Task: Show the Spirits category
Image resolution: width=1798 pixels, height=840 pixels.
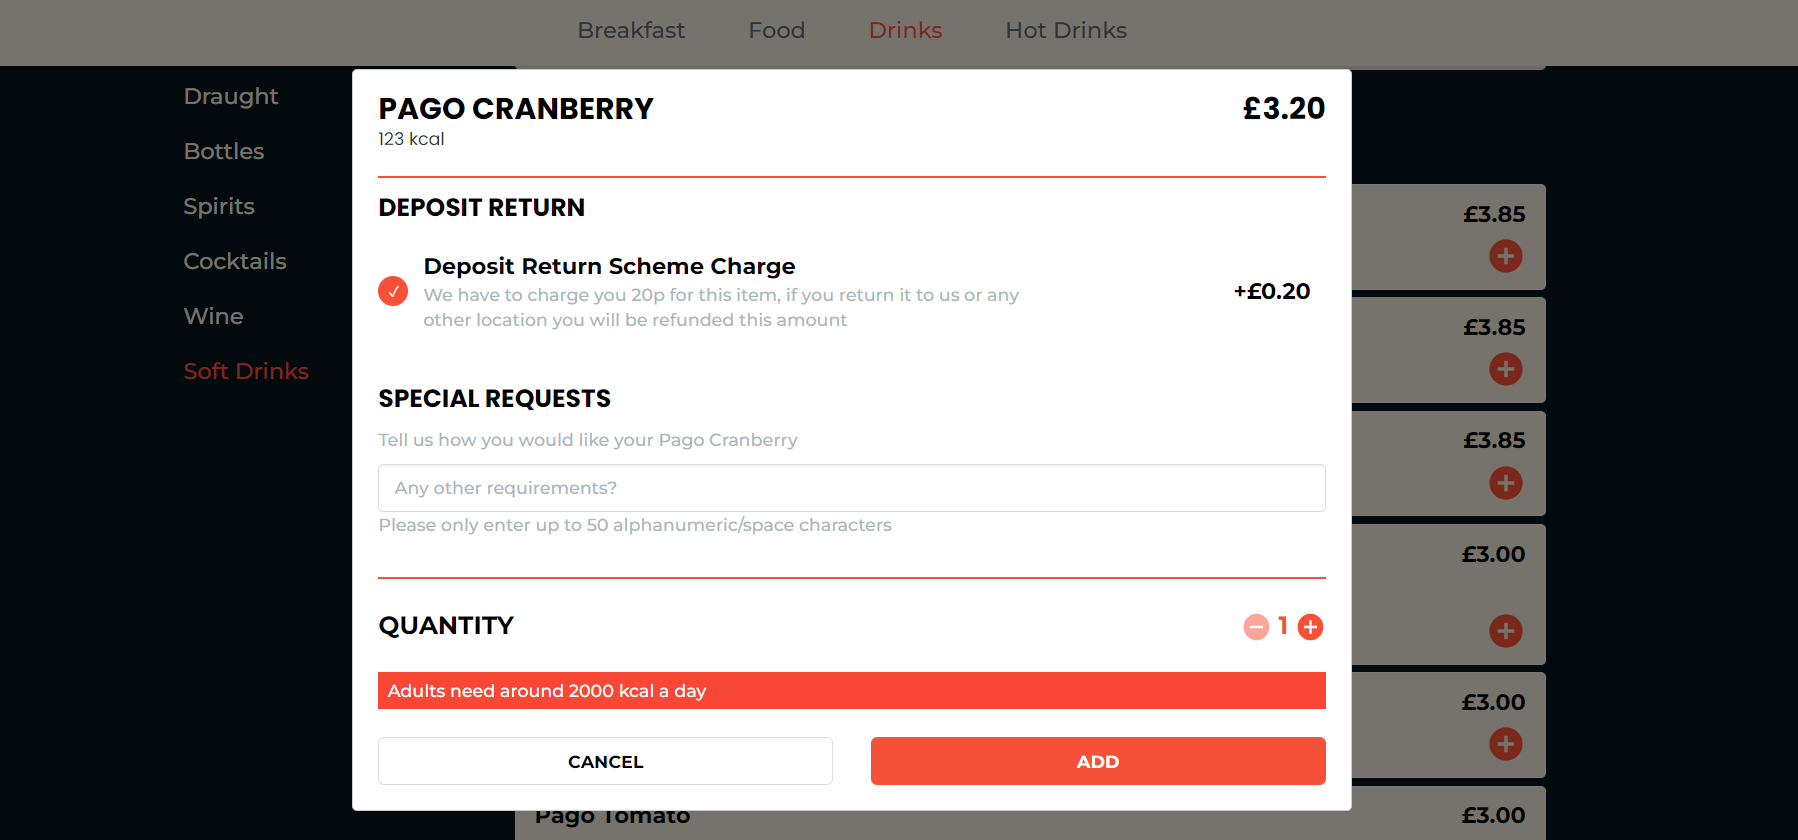Action: pos(219,206)
